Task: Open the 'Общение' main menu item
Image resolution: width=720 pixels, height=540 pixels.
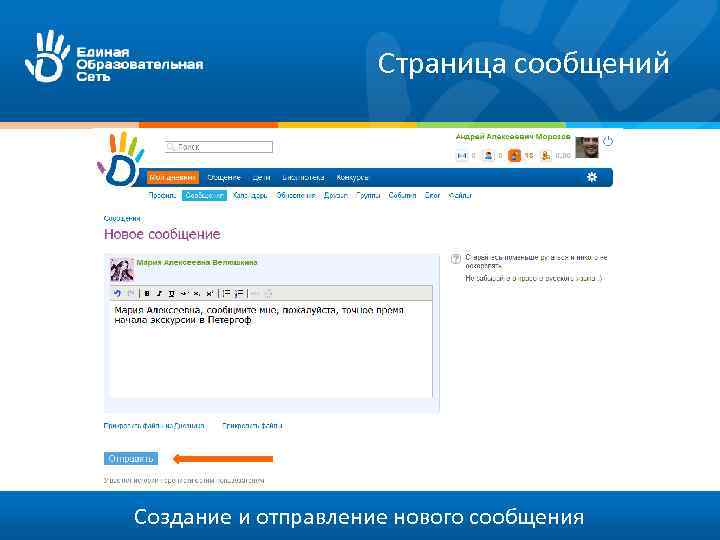Action: 224,178
